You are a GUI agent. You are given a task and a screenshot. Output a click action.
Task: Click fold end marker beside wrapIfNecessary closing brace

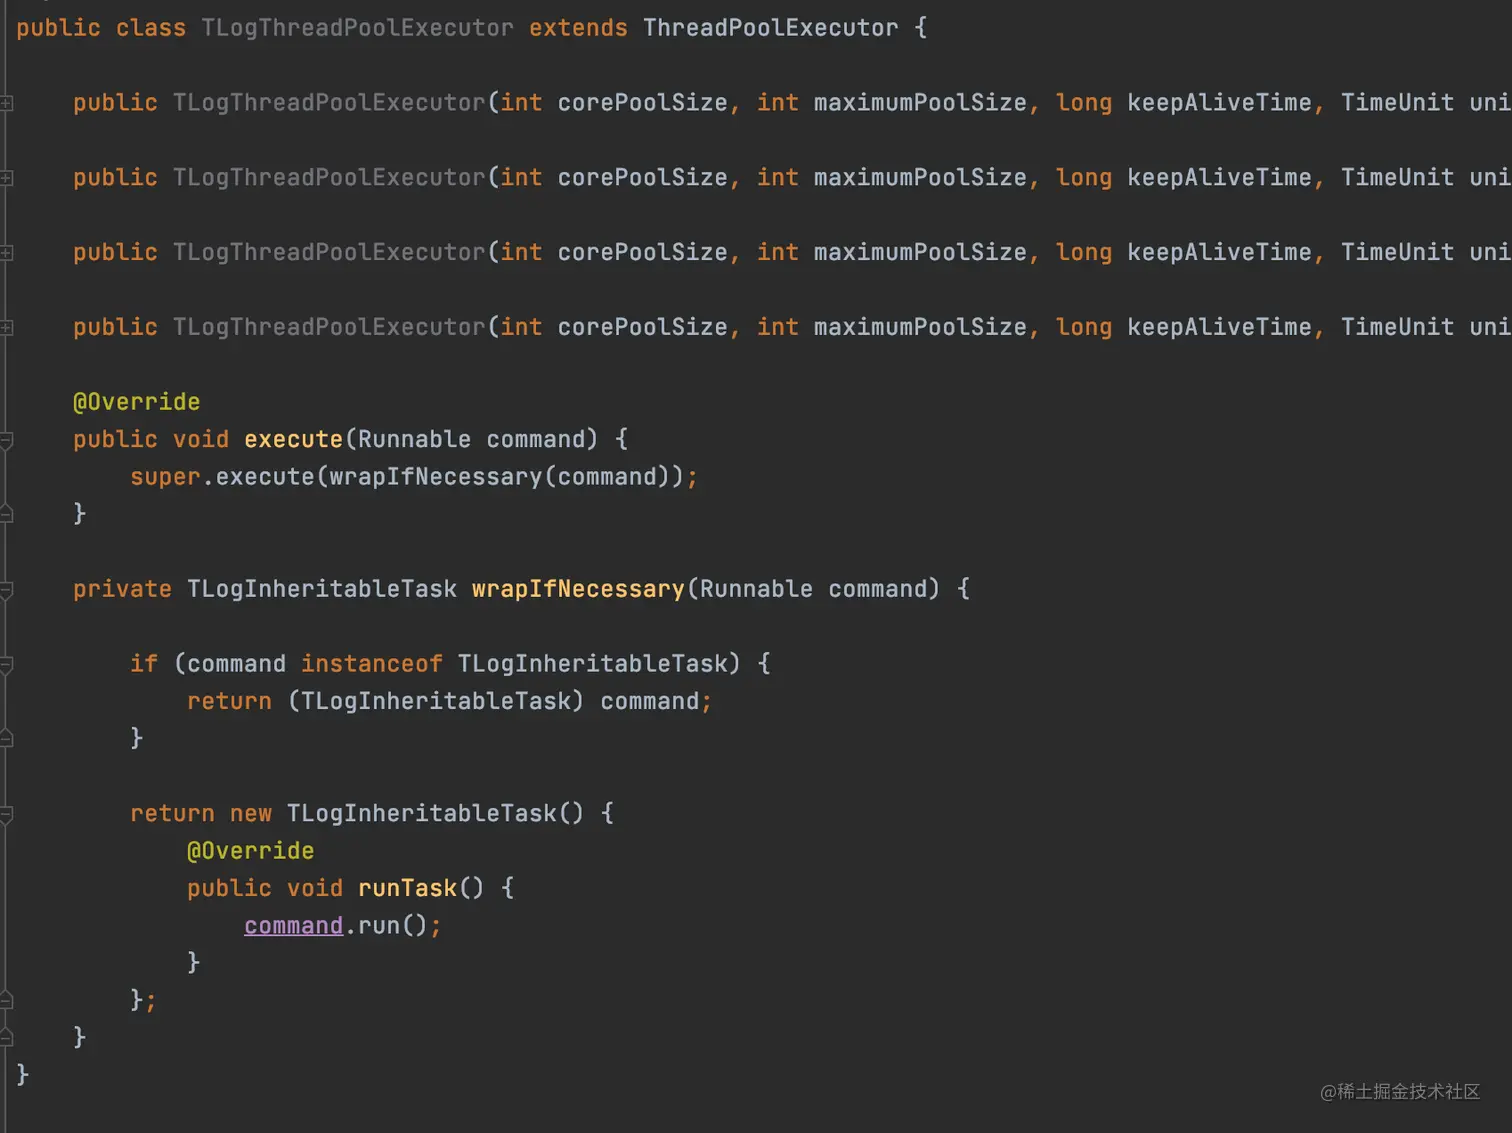pyautogui.click(x=6, y=1038)
